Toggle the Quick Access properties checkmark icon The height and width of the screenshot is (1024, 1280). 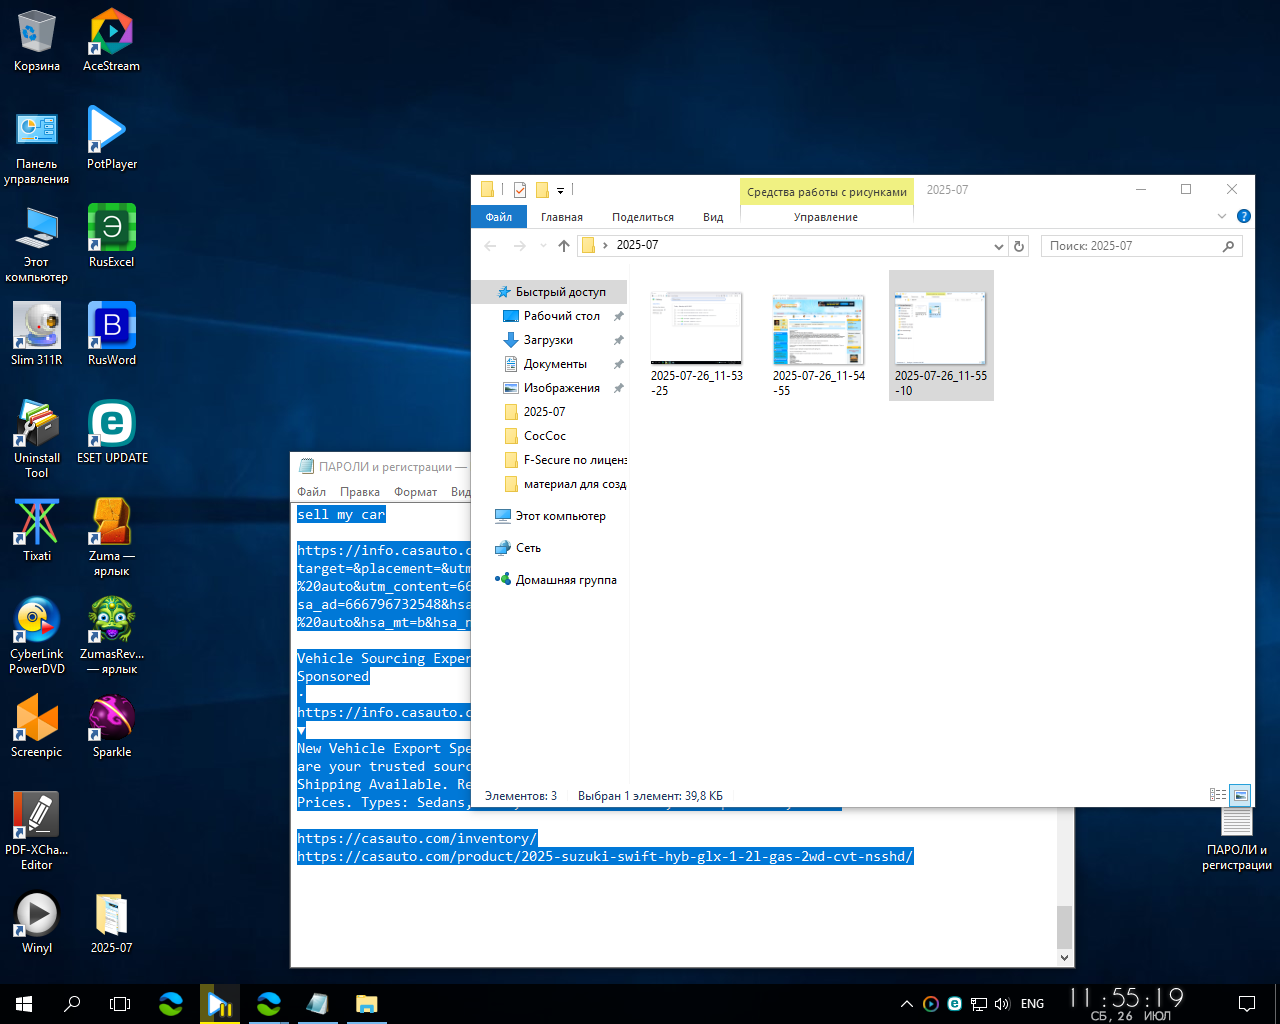520,189
